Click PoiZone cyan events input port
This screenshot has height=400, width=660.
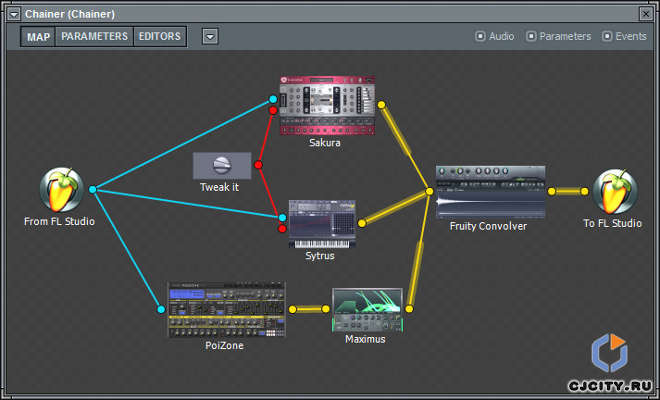pyautogui.click(x=161, y=309)
